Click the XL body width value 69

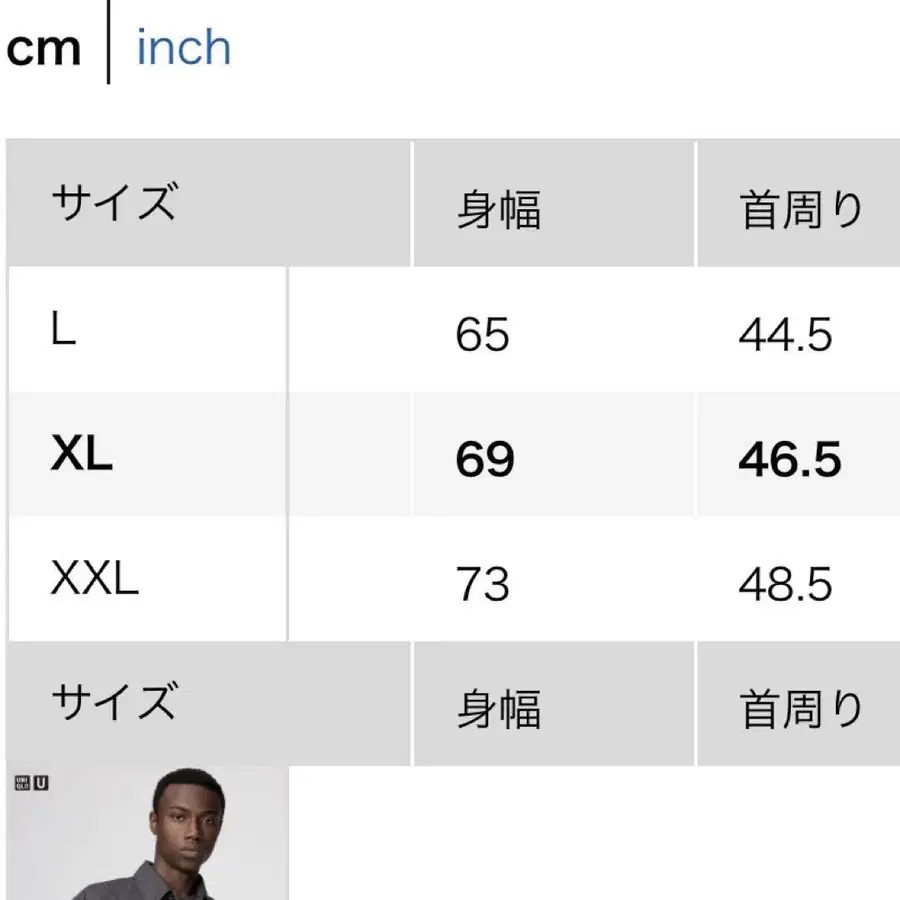coord(484,460)
